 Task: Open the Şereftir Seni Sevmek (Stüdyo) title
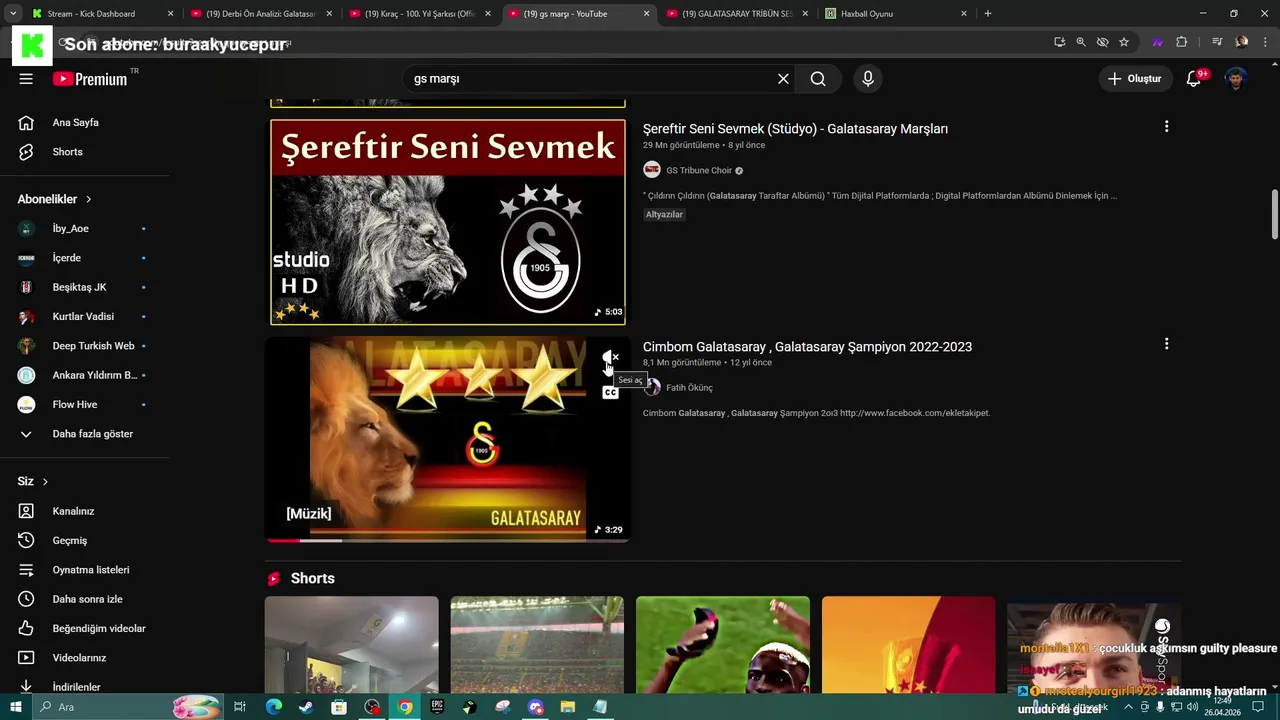[x=795, y=129]
